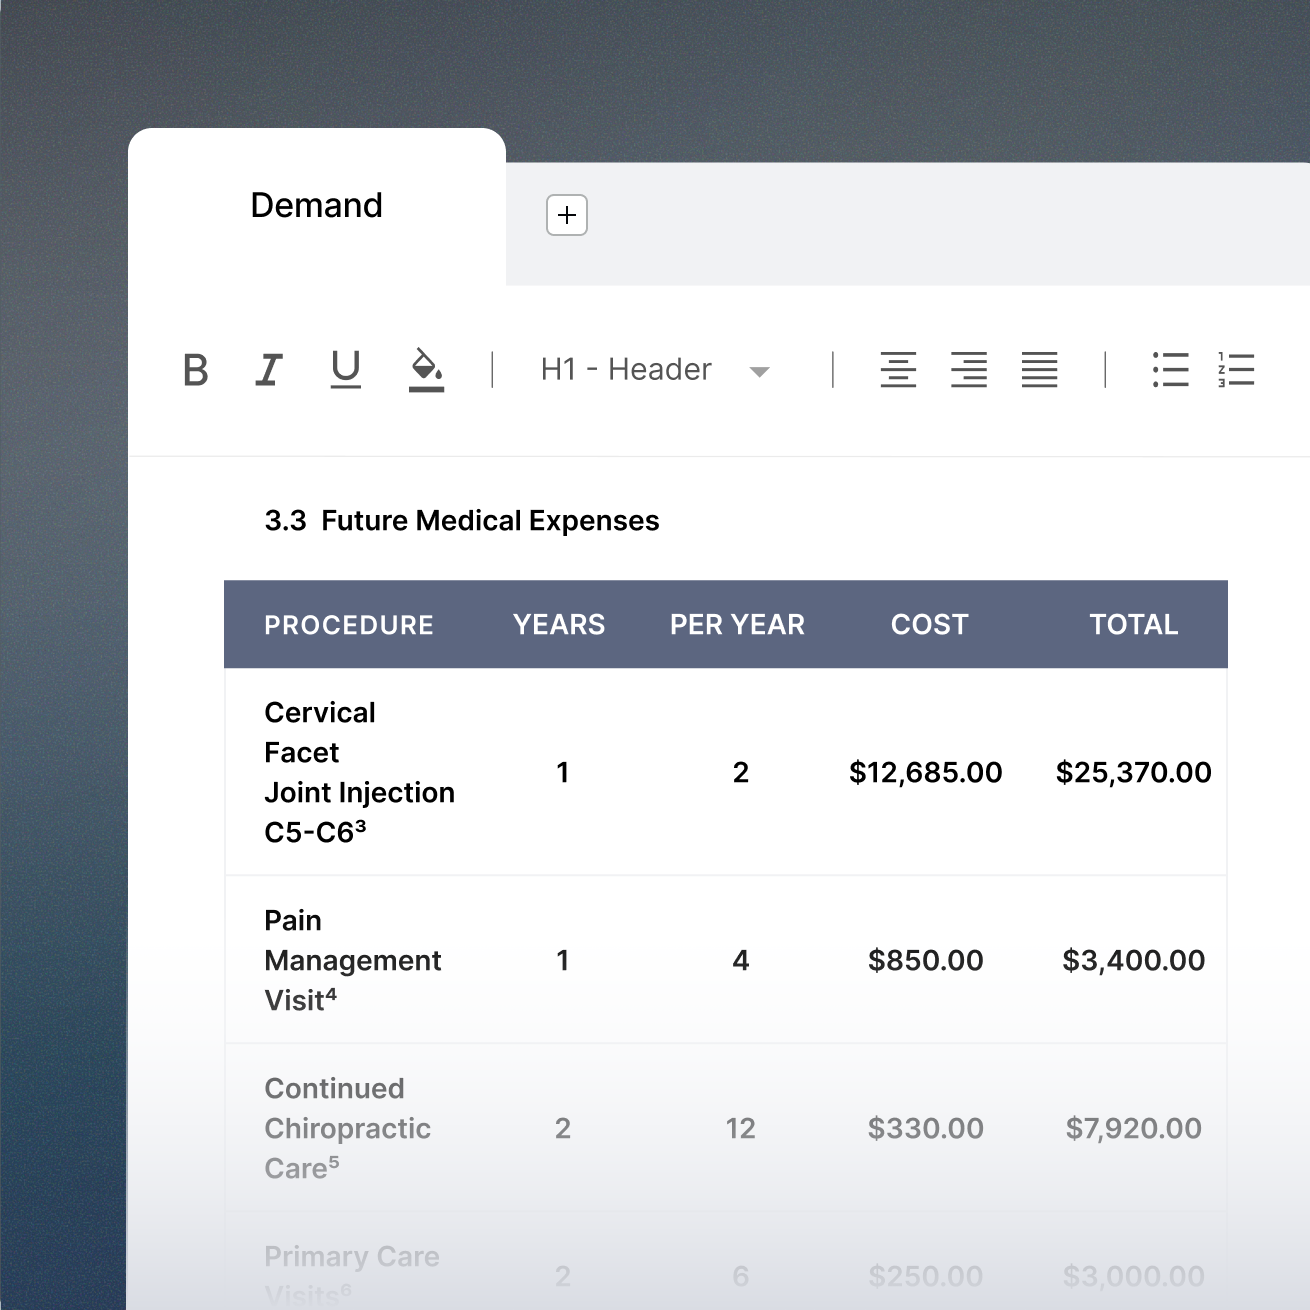Click the dropdown arrow beside H1 - Header
The image size is (1310, 1310).
[x=759, y=372]
